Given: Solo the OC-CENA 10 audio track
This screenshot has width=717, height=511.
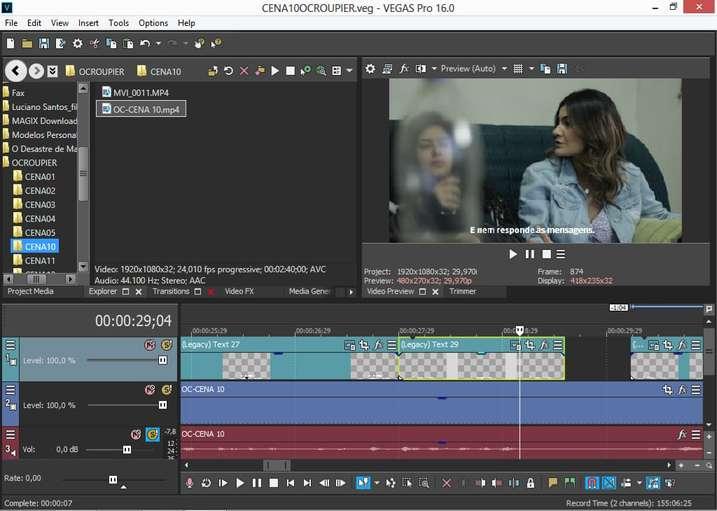Looking at the screenshot, I should (152, 434).
